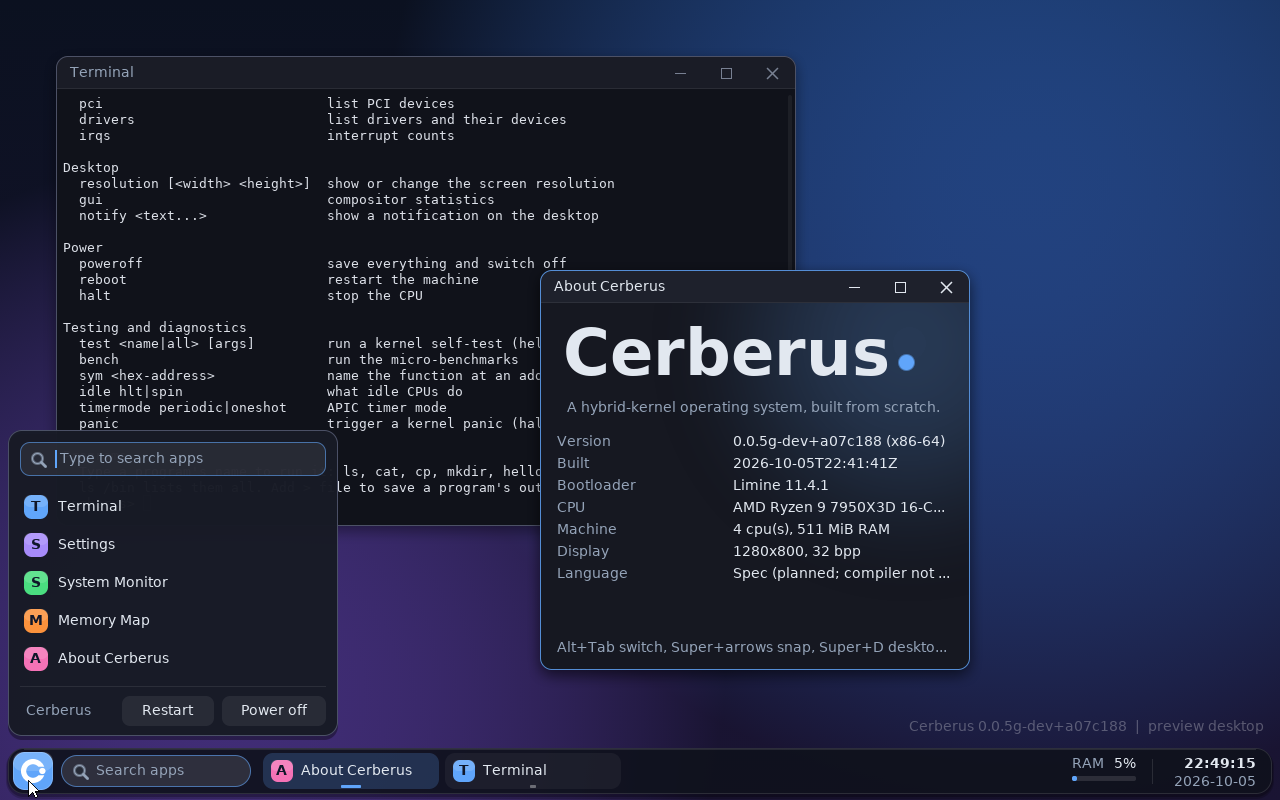Select About Cerberus in the launcher list
This screenshot has height=800, width=1280.
click(173, 658)
